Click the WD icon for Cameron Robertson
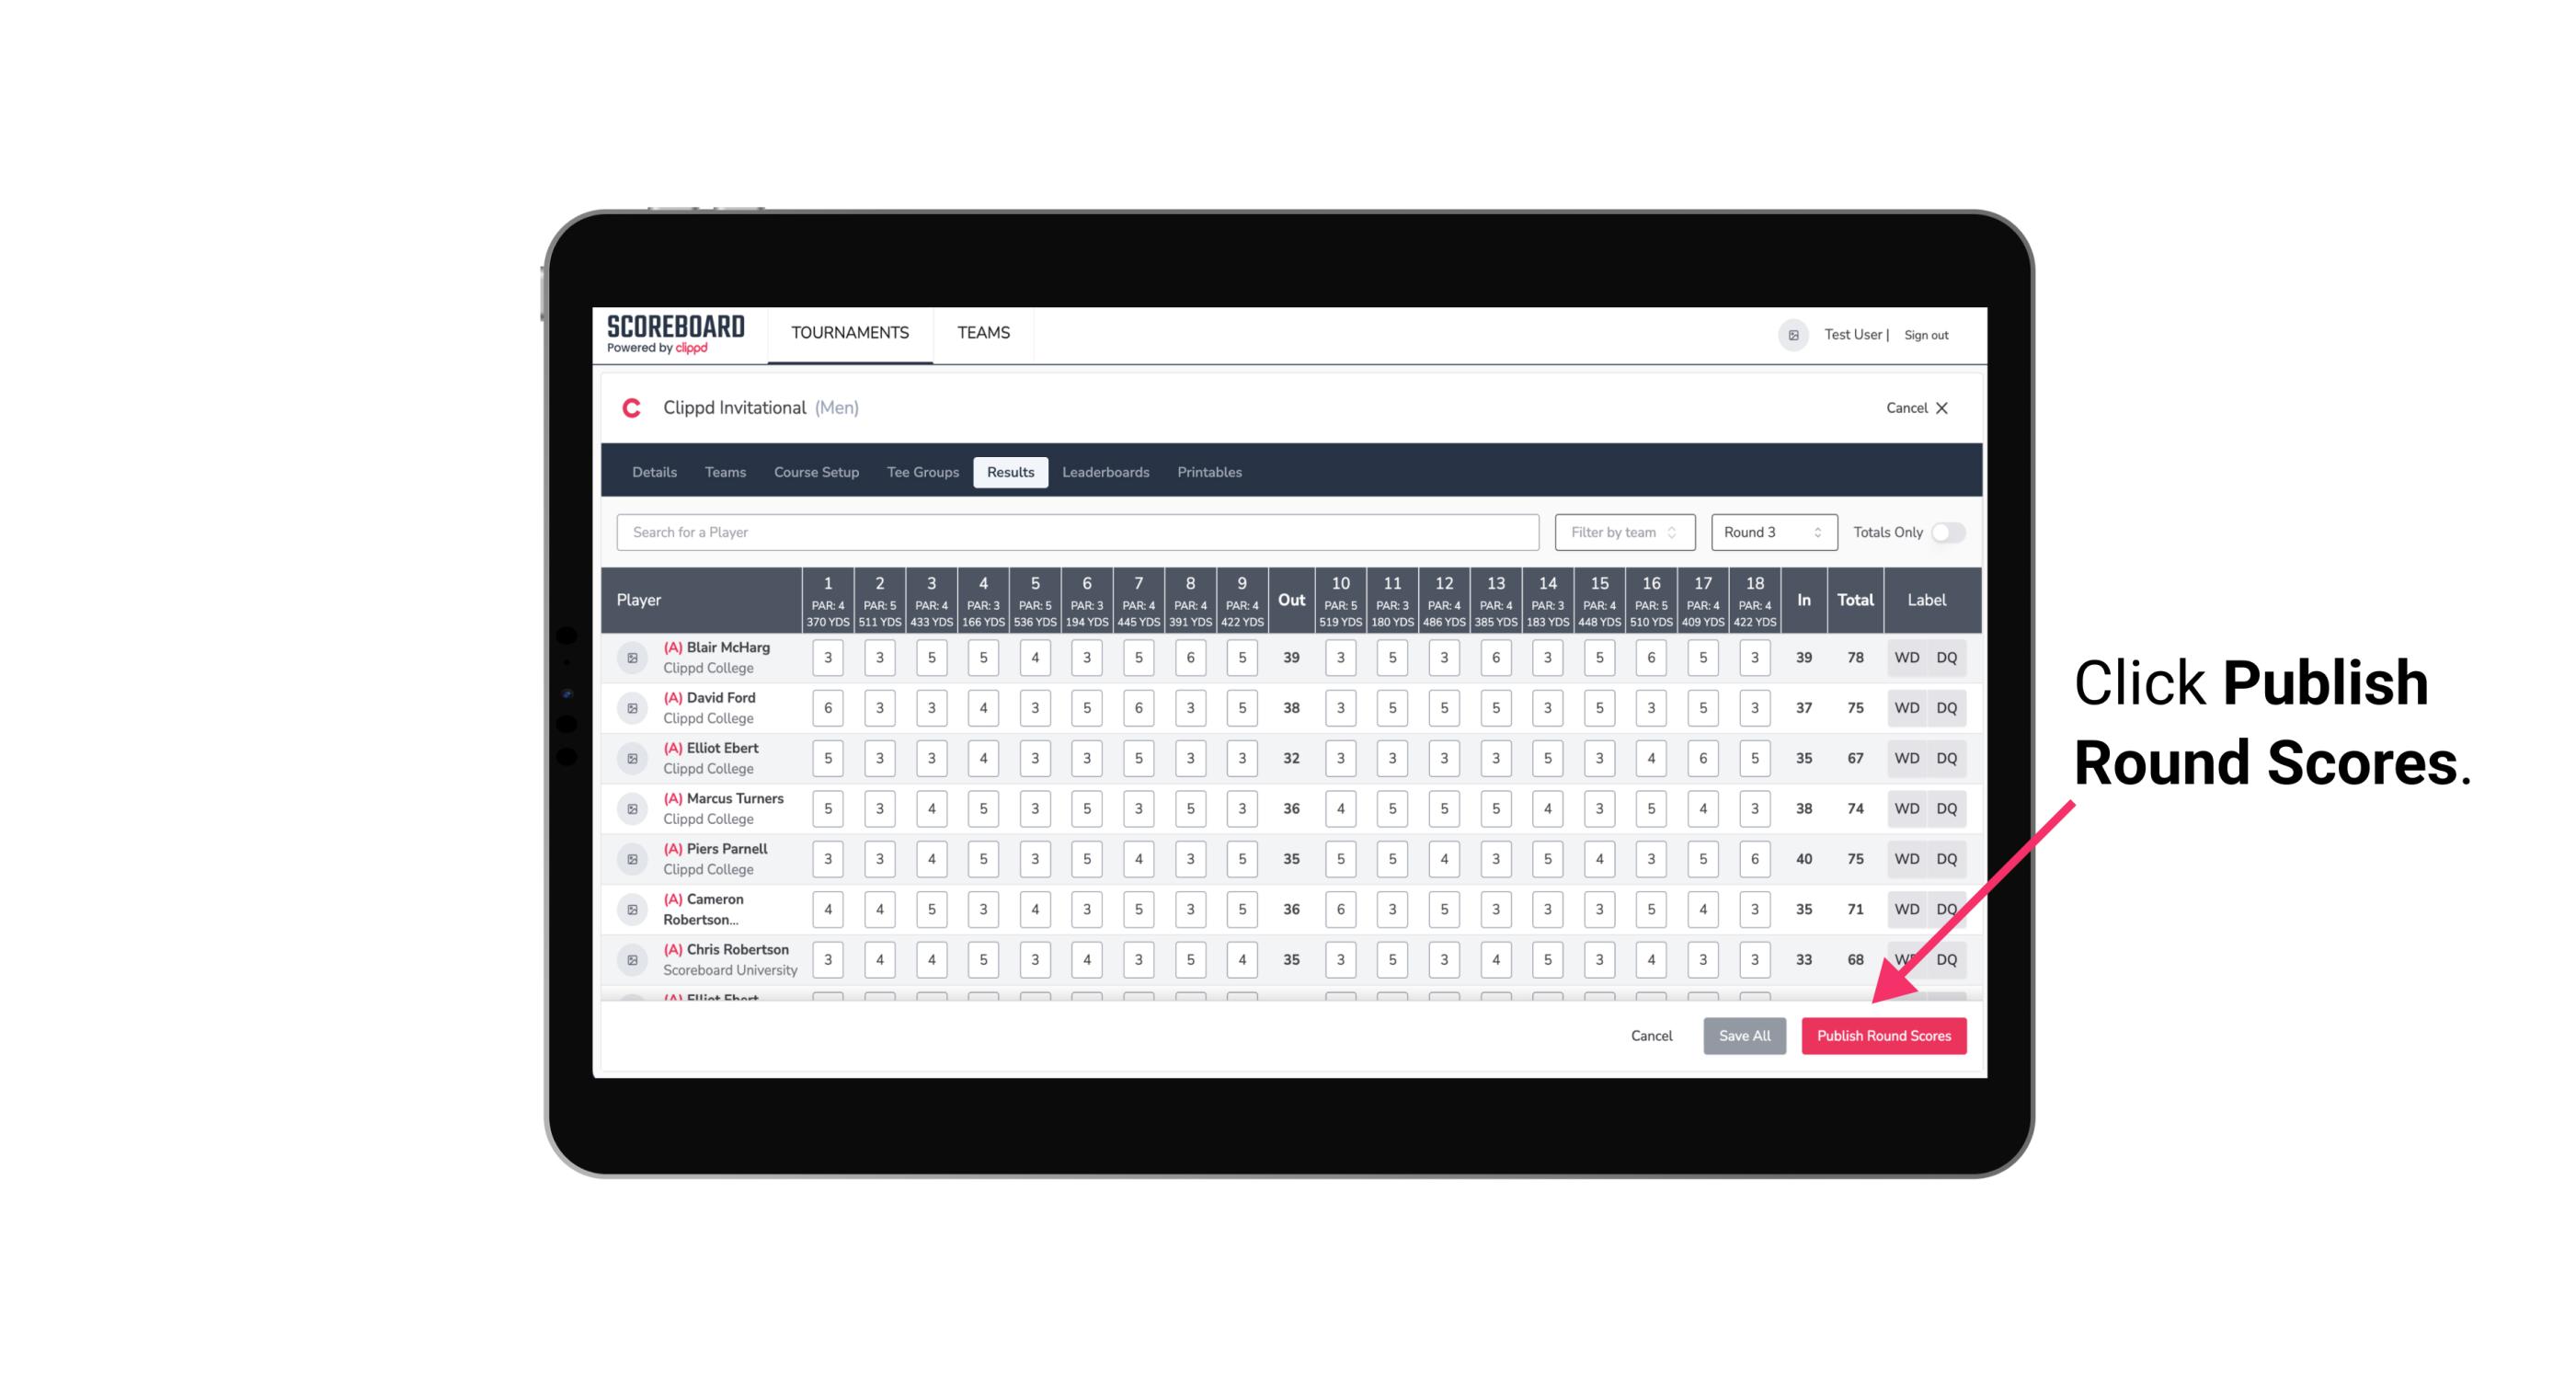This screenshot has height=1386, width=2576. coord(1906,908)
